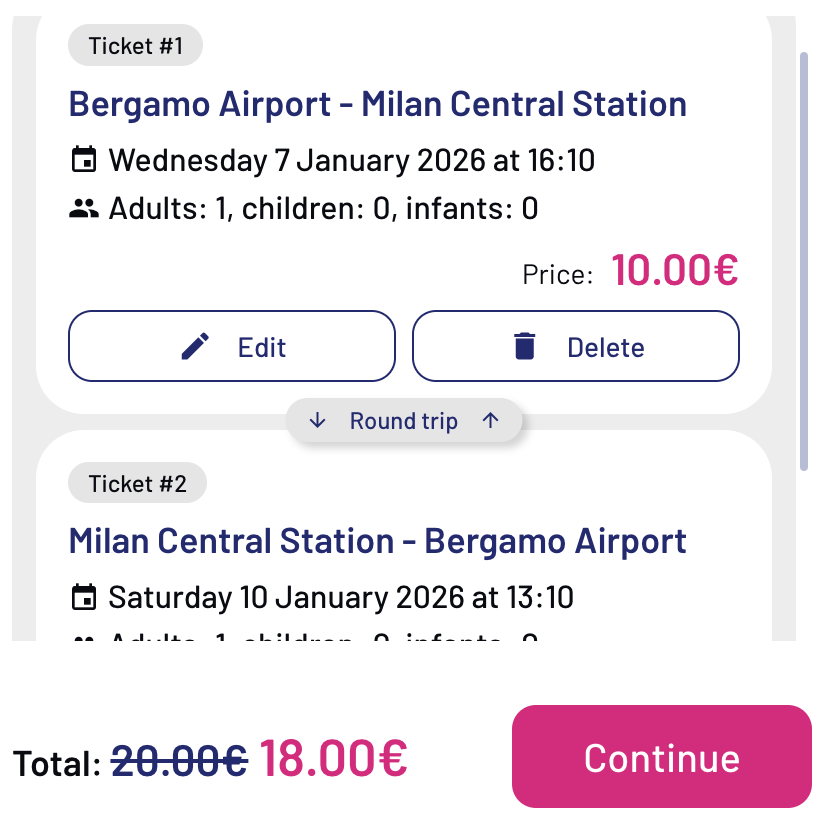Click the up arrow in Round trip pill
The image size is (836, 828).
pyautogui.click(x=490, y=421)
